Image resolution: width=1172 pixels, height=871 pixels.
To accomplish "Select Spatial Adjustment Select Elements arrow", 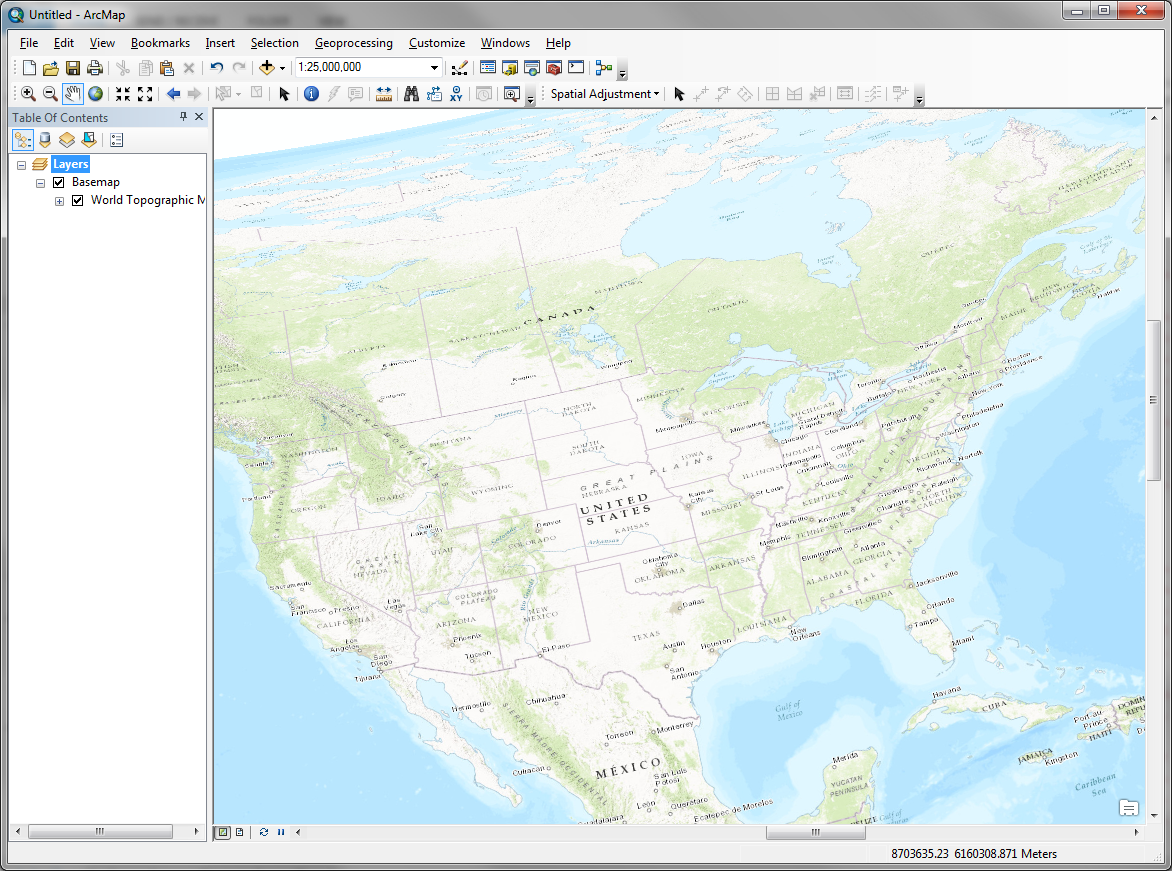I will (679, 94).
